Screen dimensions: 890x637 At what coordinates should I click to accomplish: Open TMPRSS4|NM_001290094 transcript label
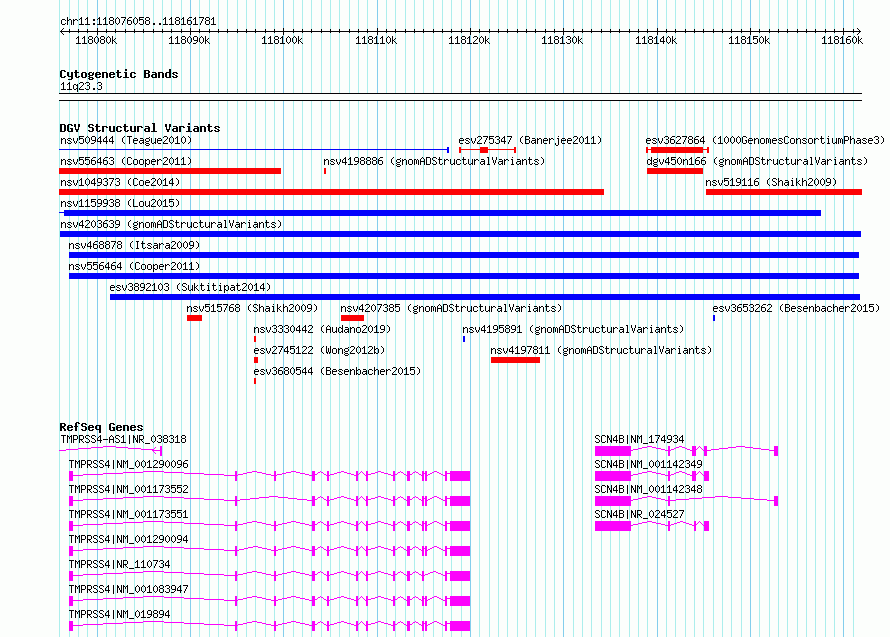click(128, 539)
